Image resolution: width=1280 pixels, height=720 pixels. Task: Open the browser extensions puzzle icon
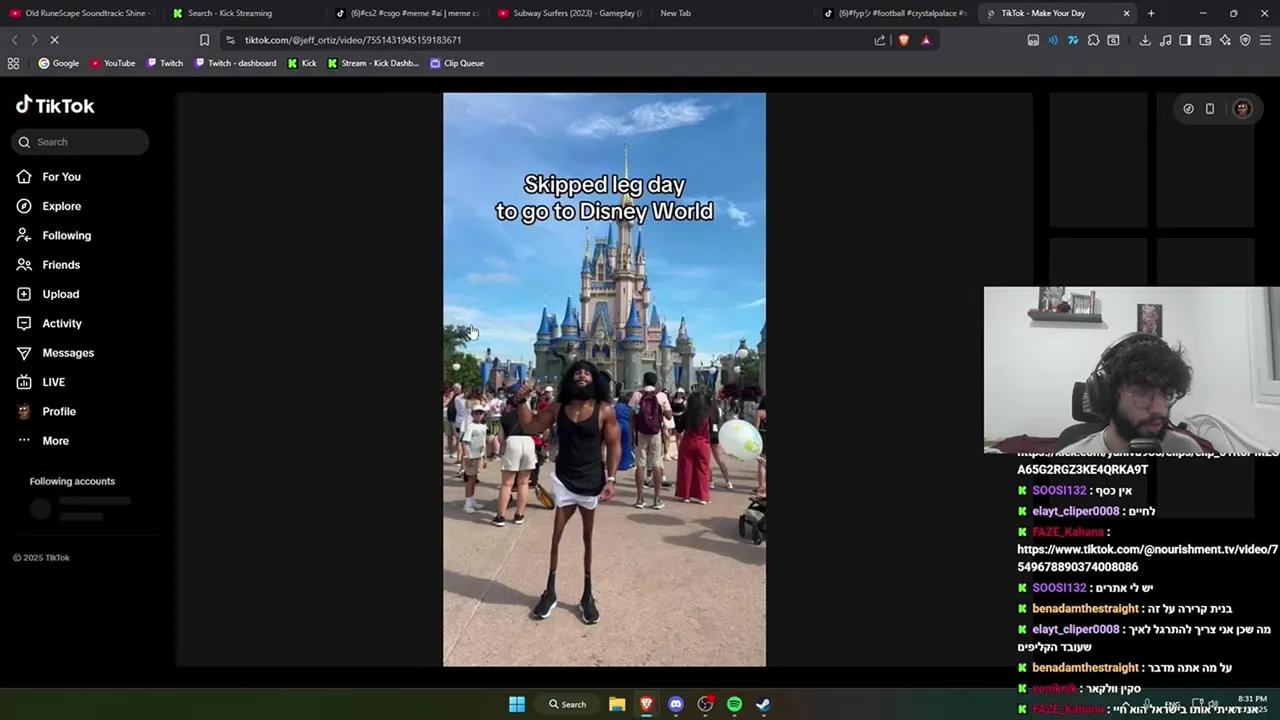tap(1093, 40)
